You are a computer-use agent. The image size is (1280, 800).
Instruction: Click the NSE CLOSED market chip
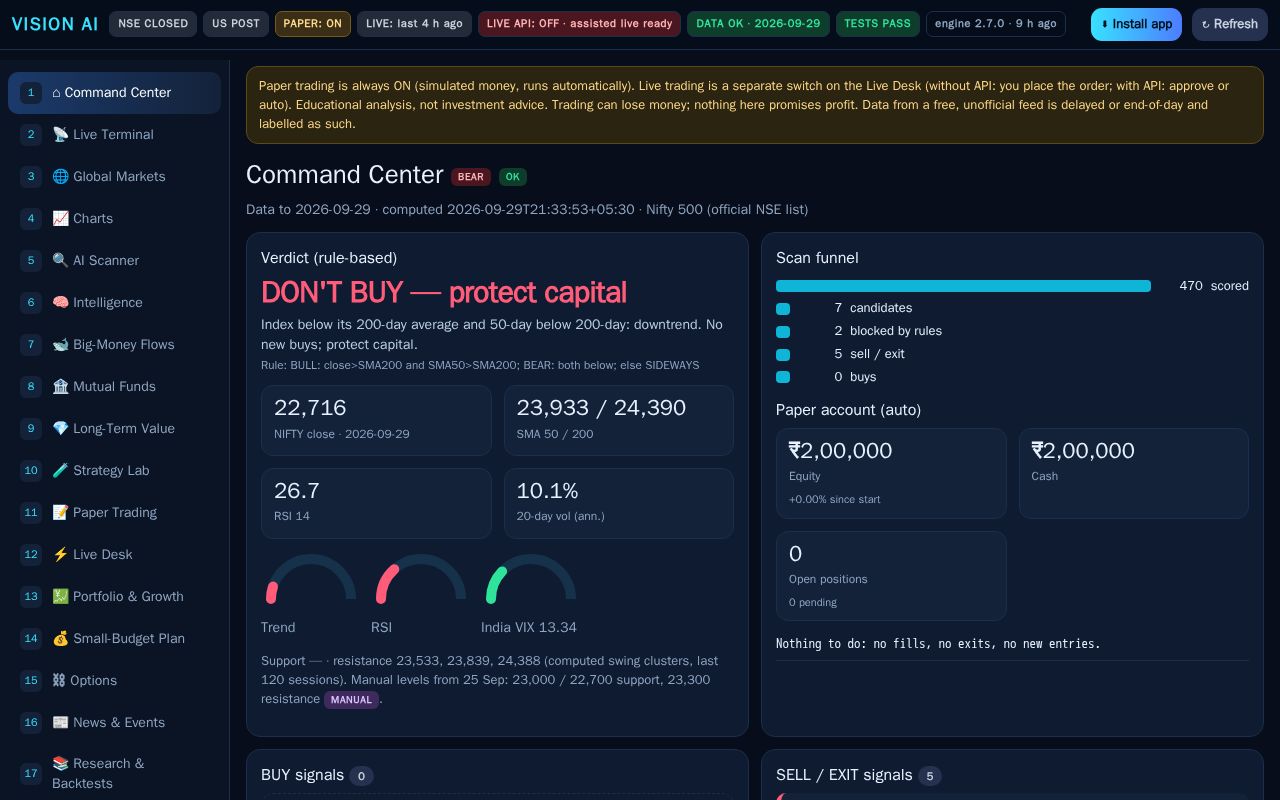pyautogui.click(x=153, y=24)
